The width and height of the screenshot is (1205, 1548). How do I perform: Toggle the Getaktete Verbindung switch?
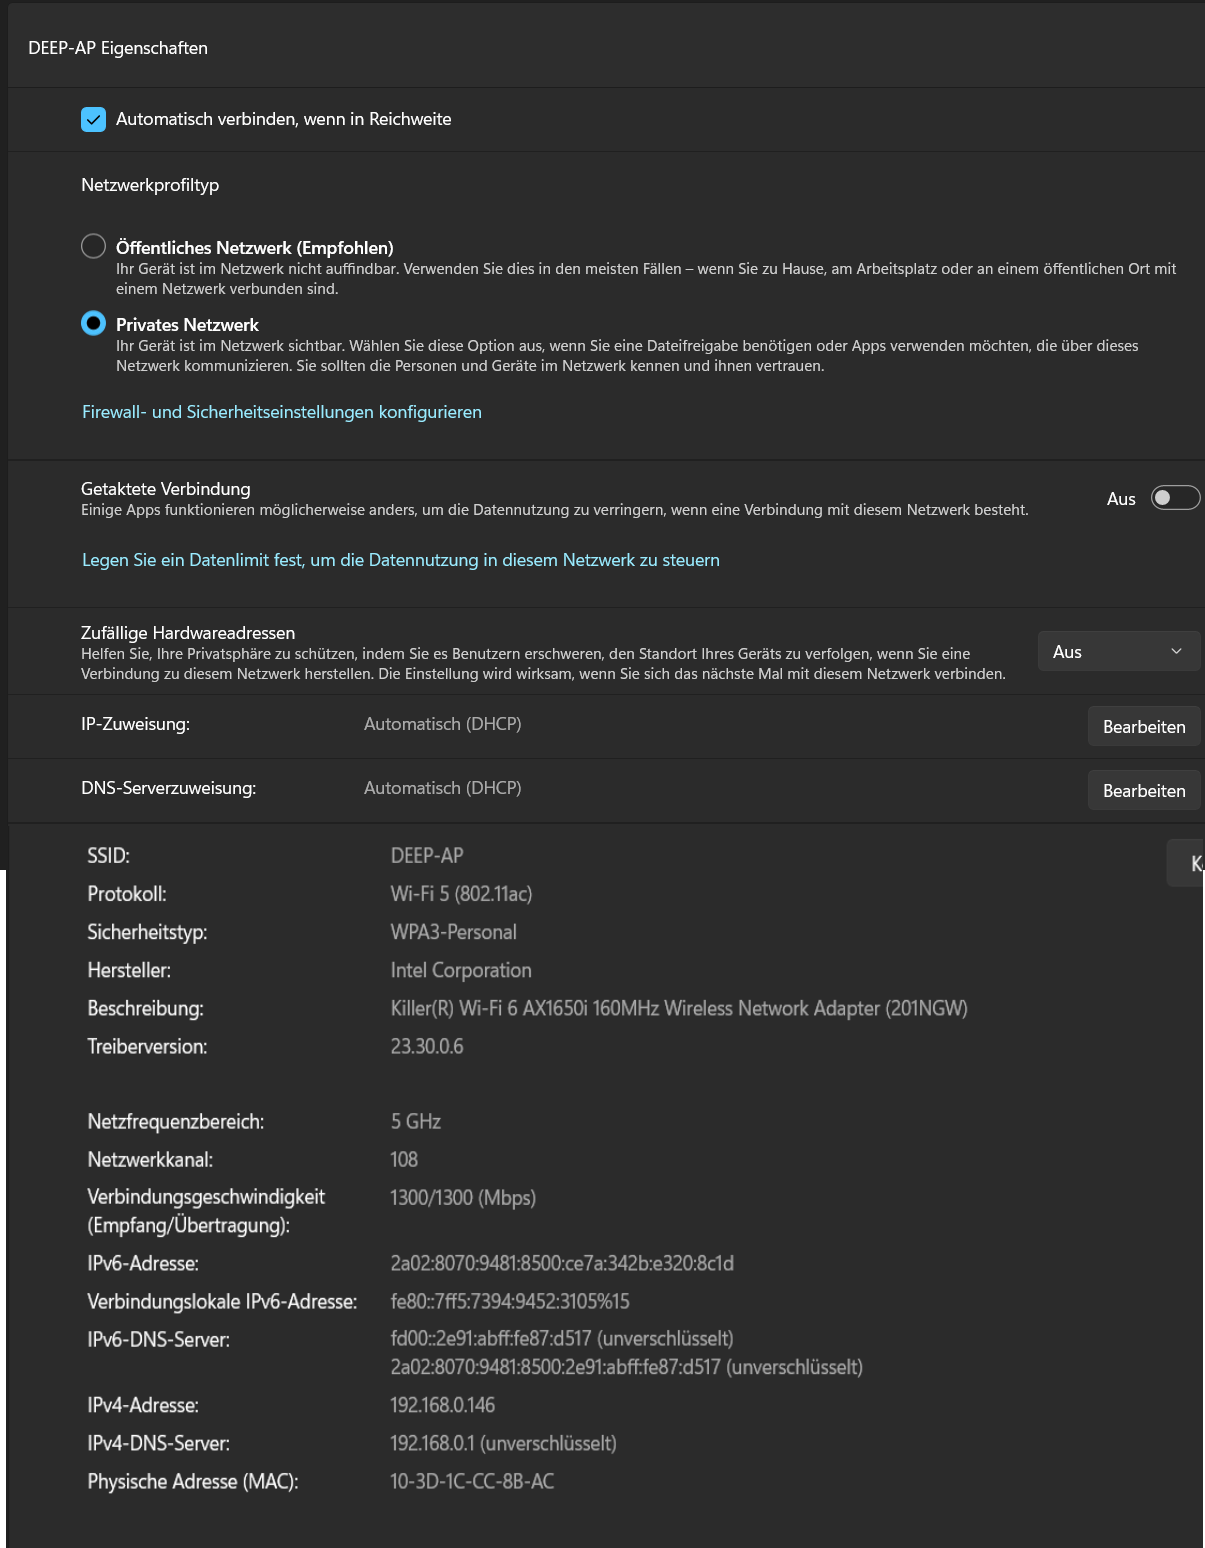1174,498
